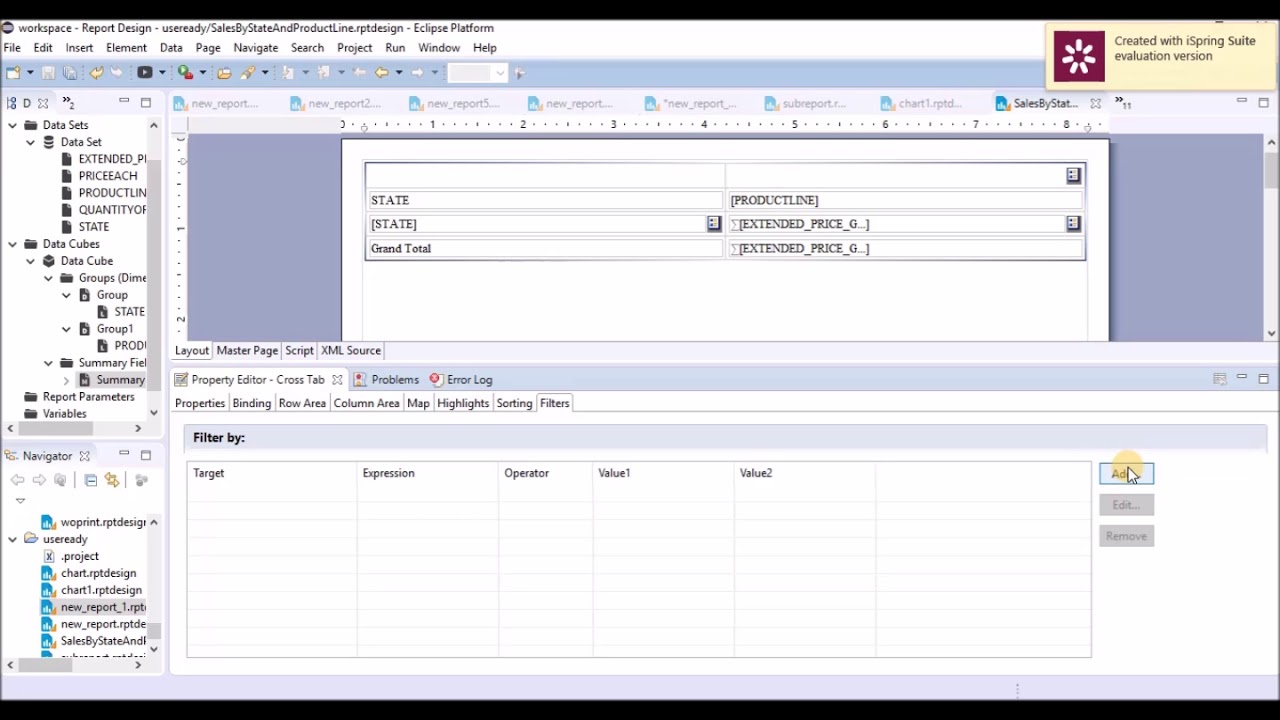Select woprint.rptdesign in Navigator
The image size is (1280, 720).
pos(102,522)
